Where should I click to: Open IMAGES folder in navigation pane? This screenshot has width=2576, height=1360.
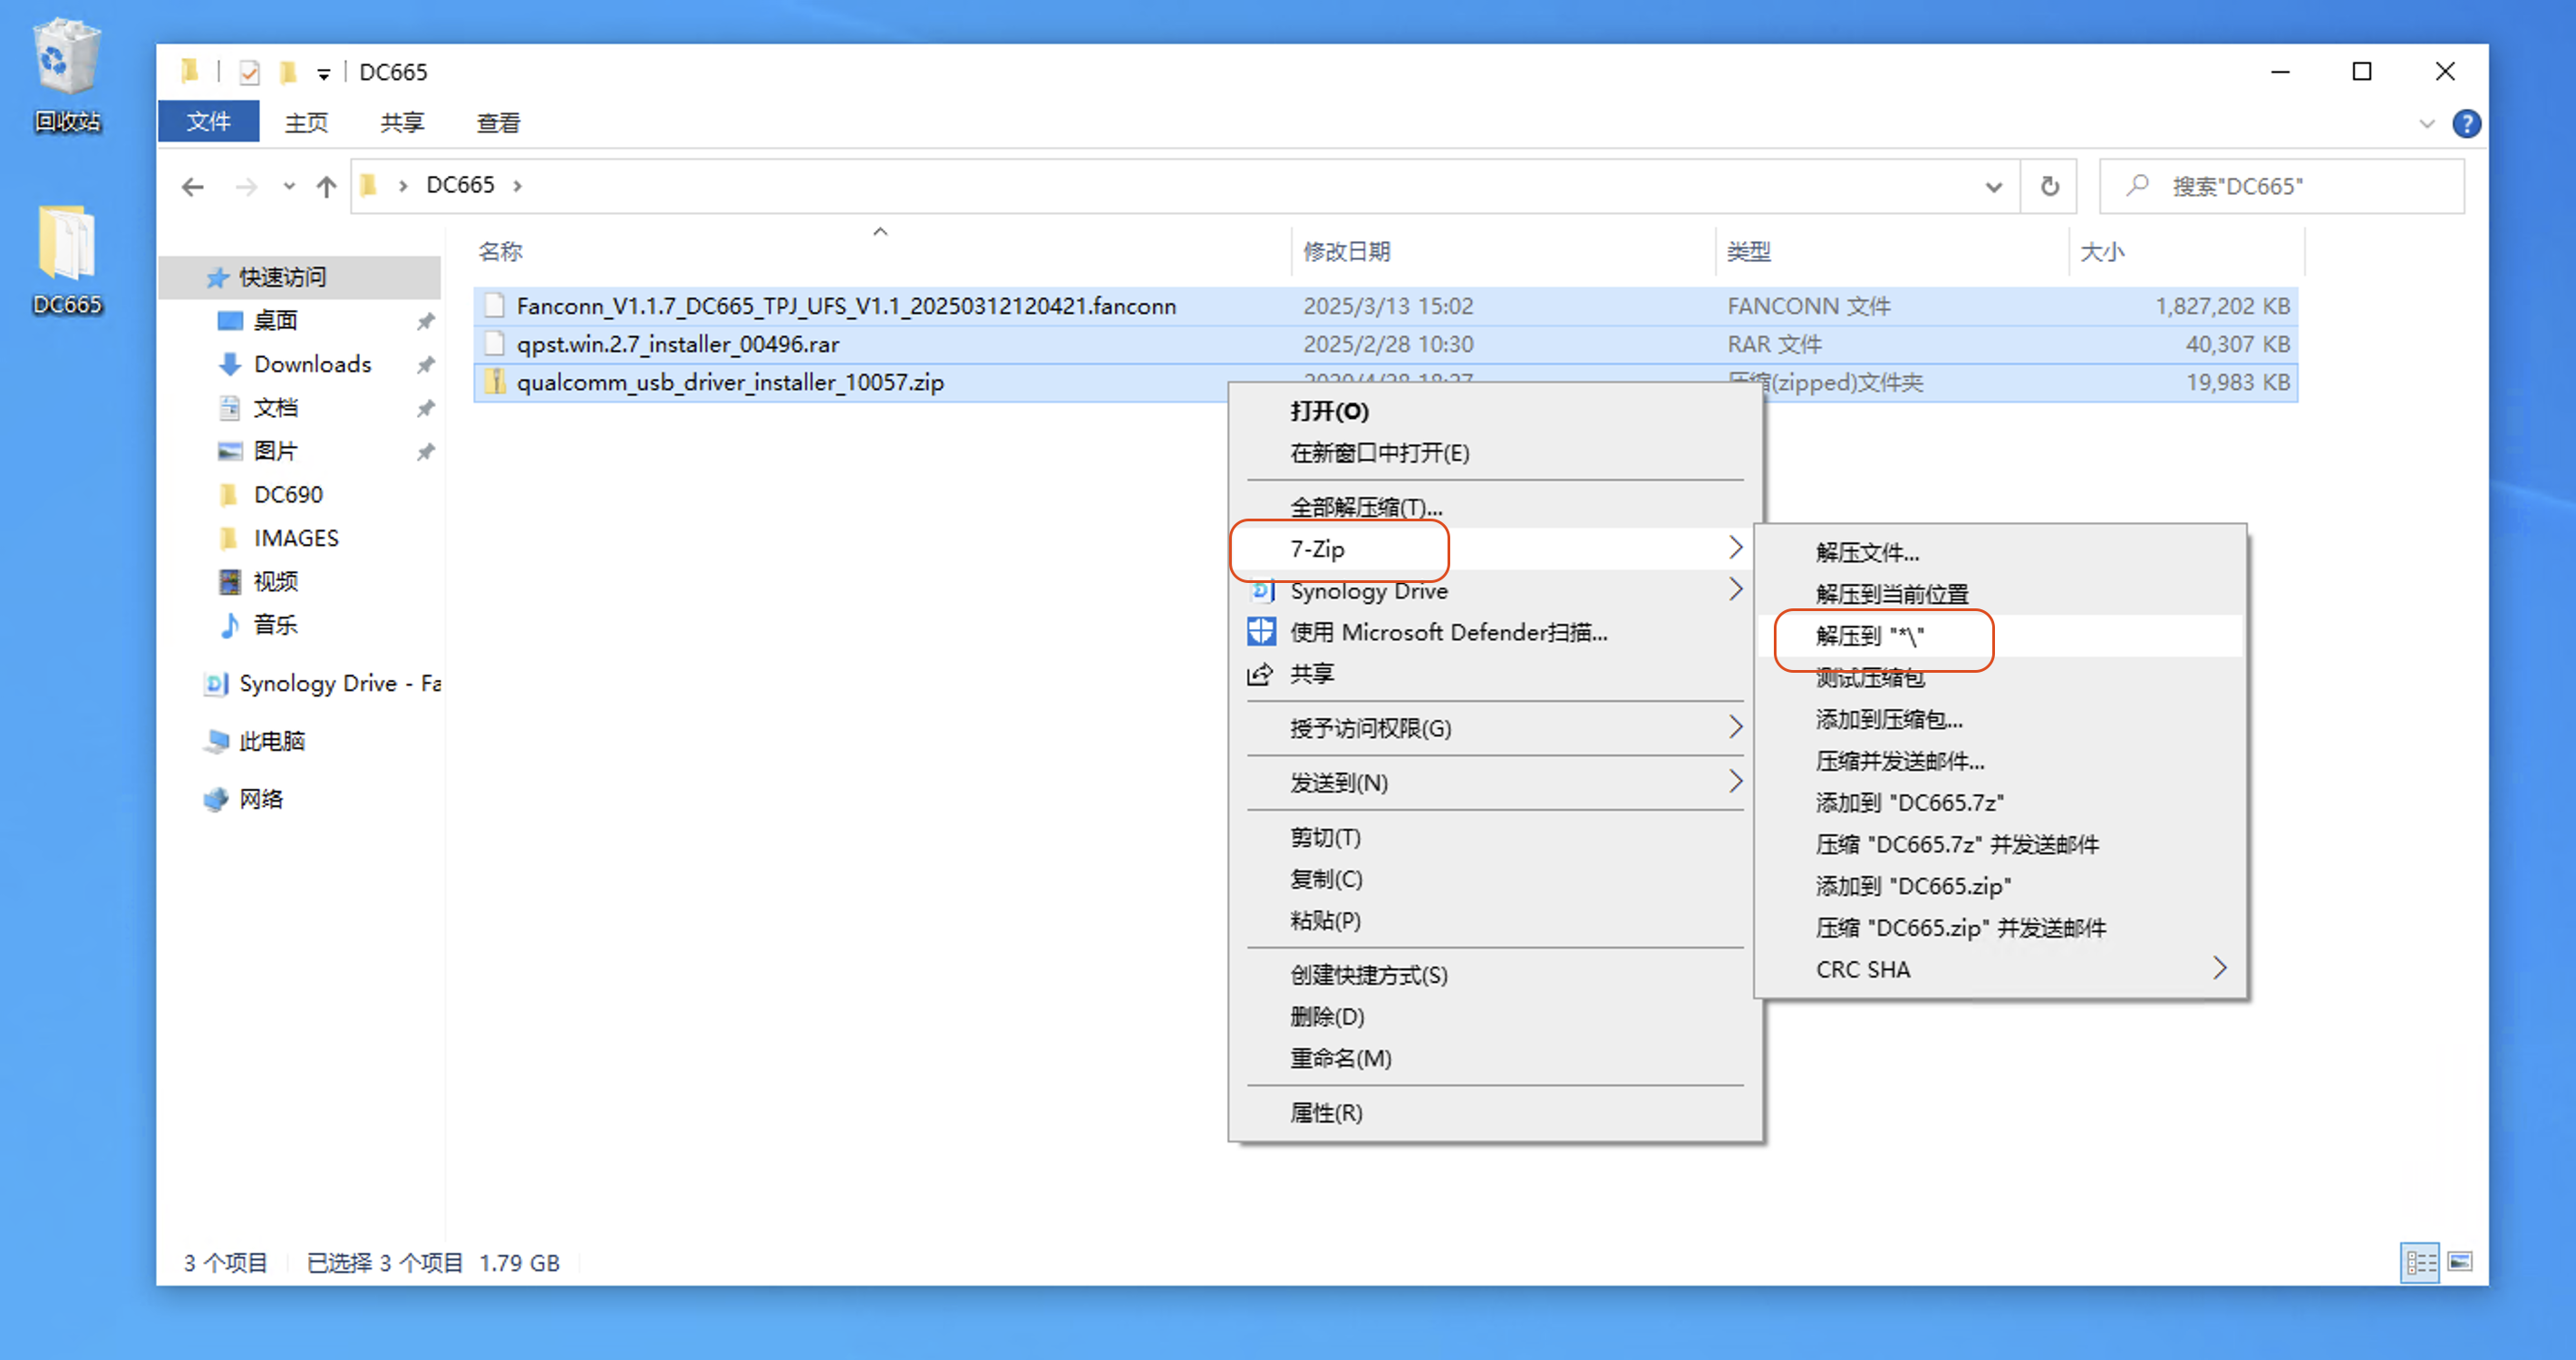(296, 538)
